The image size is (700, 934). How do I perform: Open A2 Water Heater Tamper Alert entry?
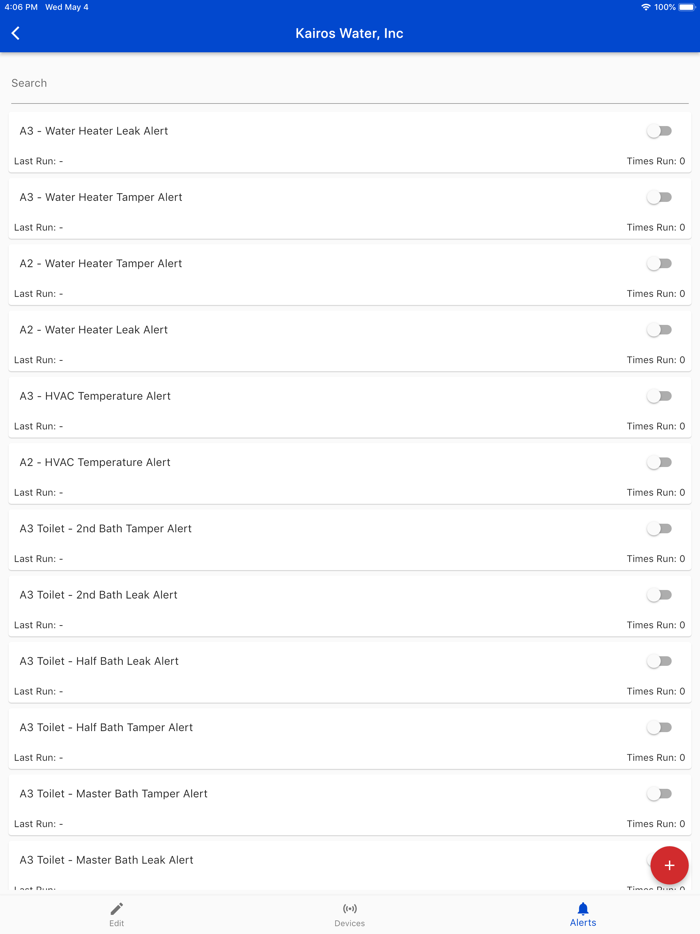coord(101,264)
